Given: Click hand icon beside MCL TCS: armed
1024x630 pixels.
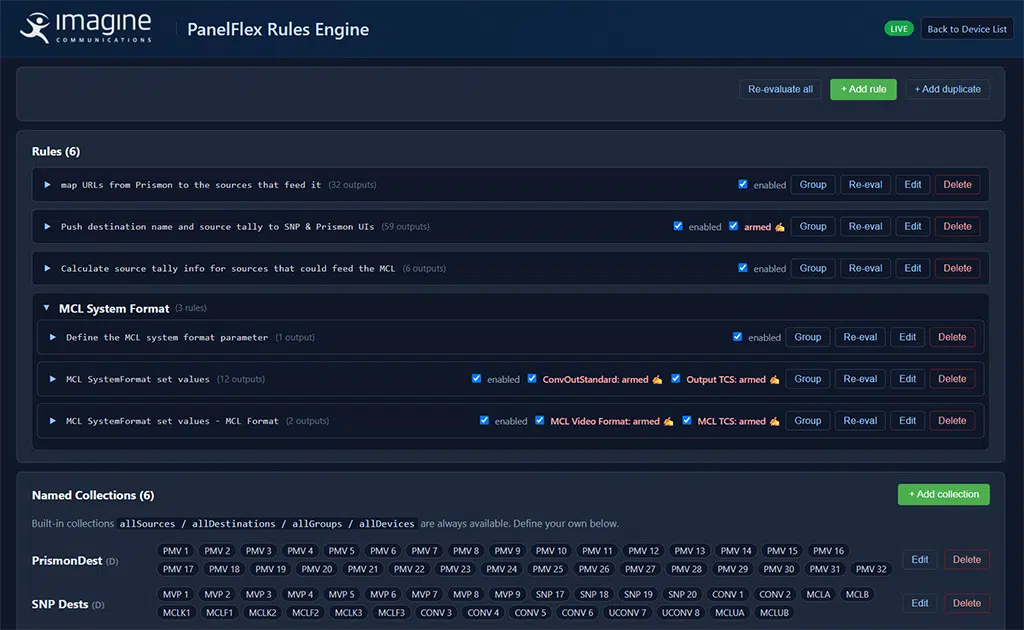Looking at the screenshot, I should [775, 421].
